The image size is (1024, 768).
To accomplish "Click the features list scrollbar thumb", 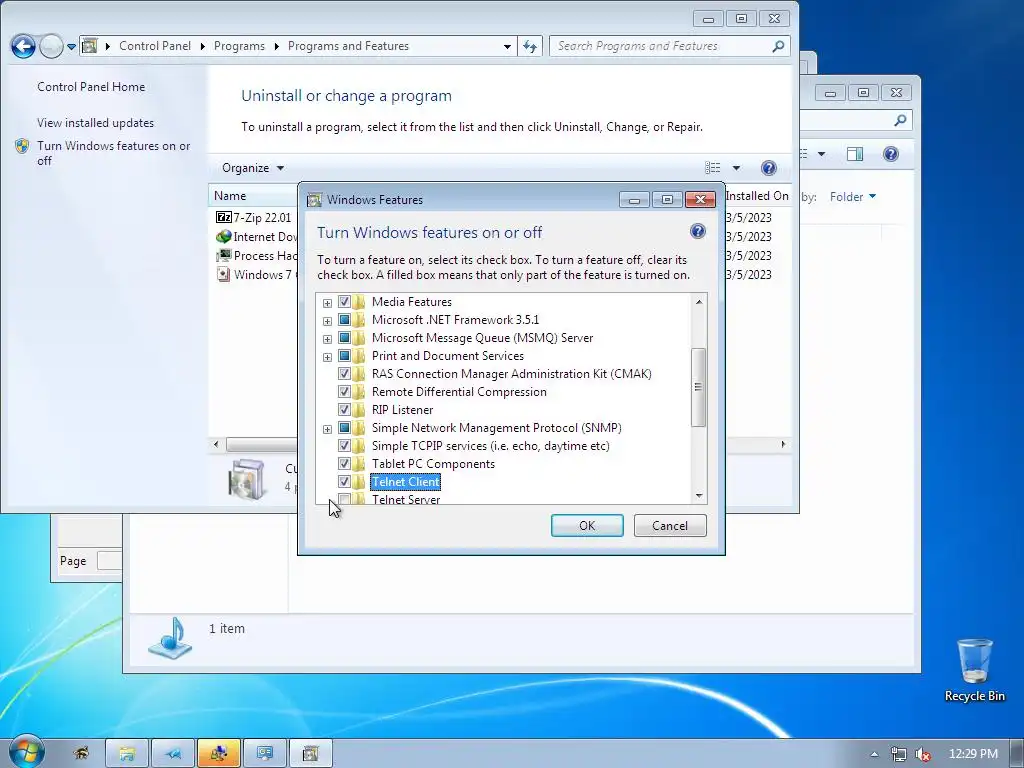I will 698,387.
